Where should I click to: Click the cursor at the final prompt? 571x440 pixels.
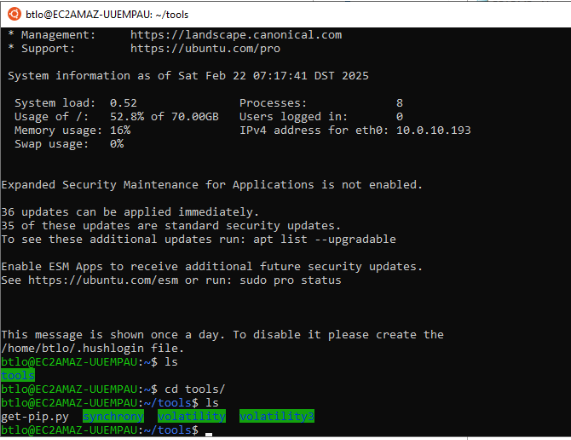pyautogui.click(x=208, y=434)
